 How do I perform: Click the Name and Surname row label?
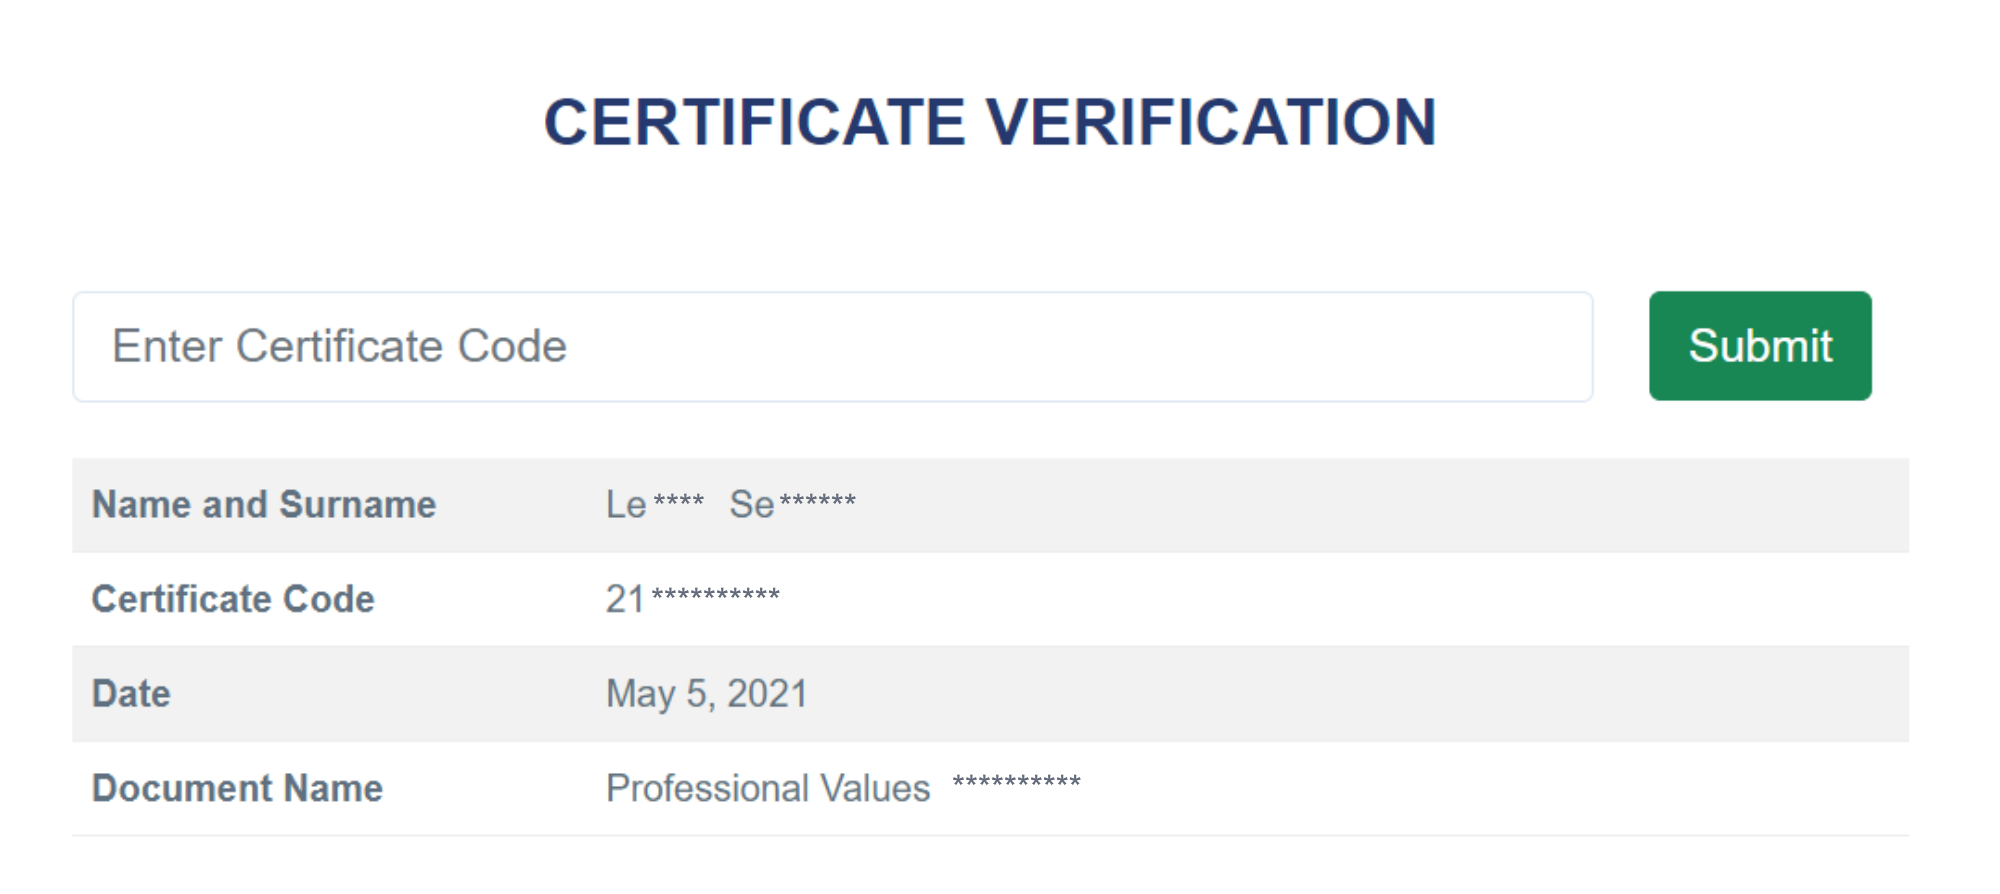tap(263, 504)
